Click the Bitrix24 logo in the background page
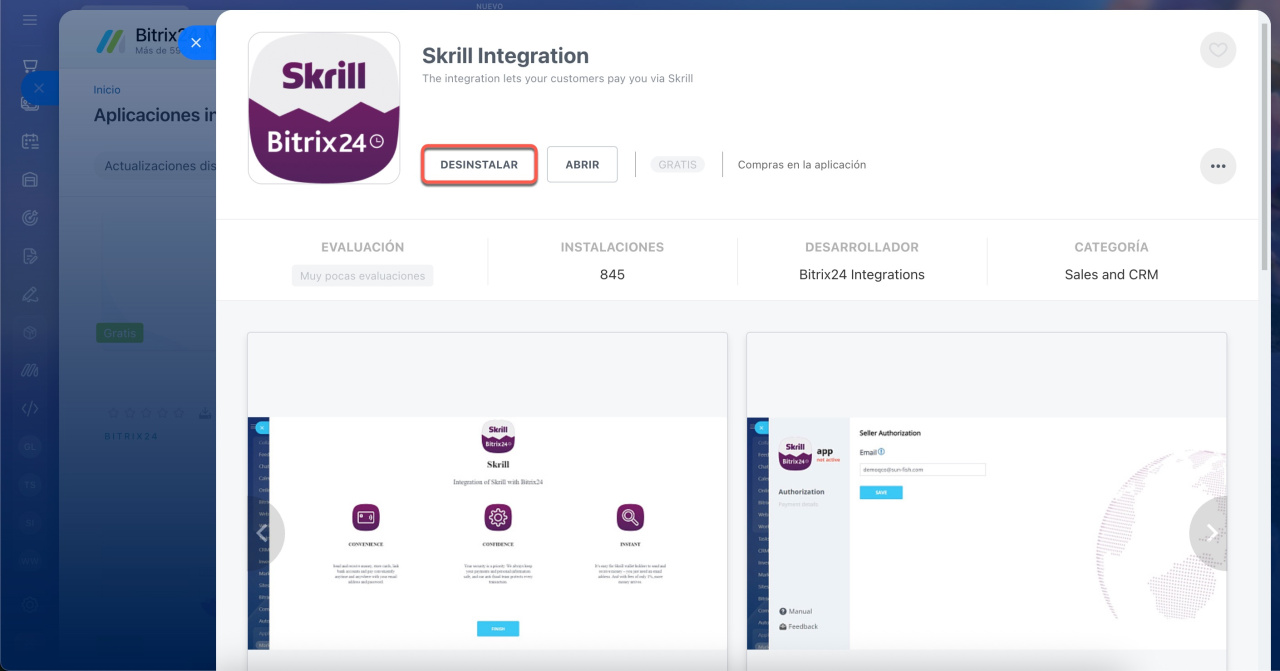The width and height of the screenshot is (1280, 671). pos(111,40)
